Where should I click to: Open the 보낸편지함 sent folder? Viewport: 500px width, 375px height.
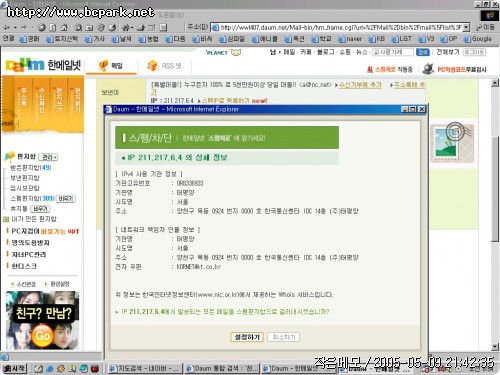point(25,178)
